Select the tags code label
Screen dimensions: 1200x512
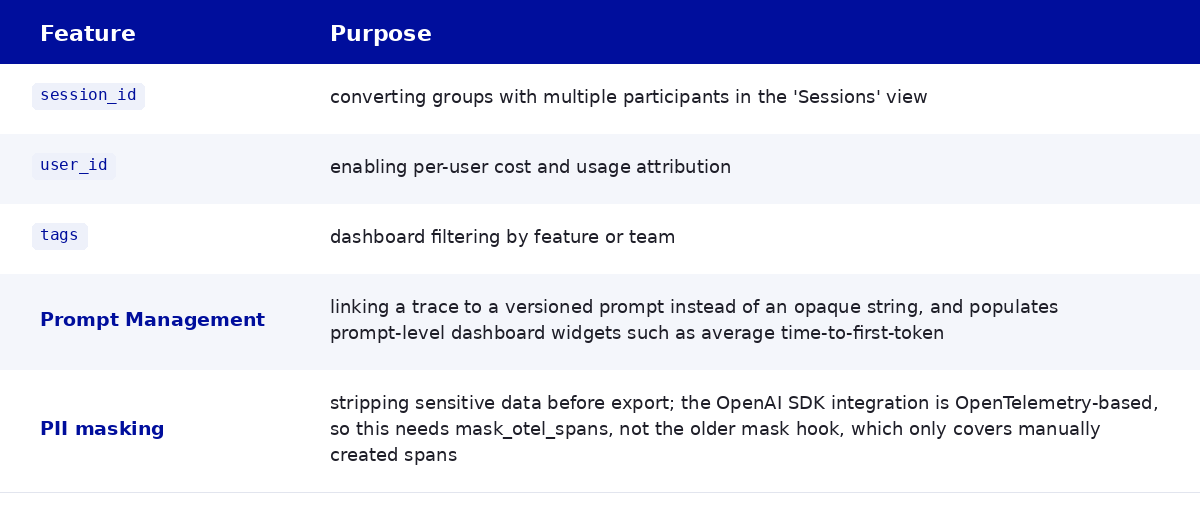tap(60, 236)
